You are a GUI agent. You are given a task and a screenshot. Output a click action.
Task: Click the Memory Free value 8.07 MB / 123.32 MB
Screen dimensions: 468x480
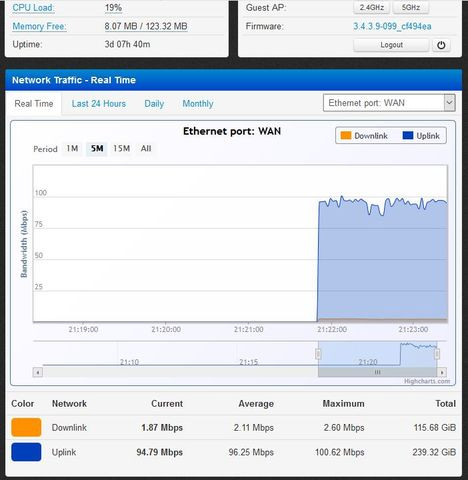146,26
